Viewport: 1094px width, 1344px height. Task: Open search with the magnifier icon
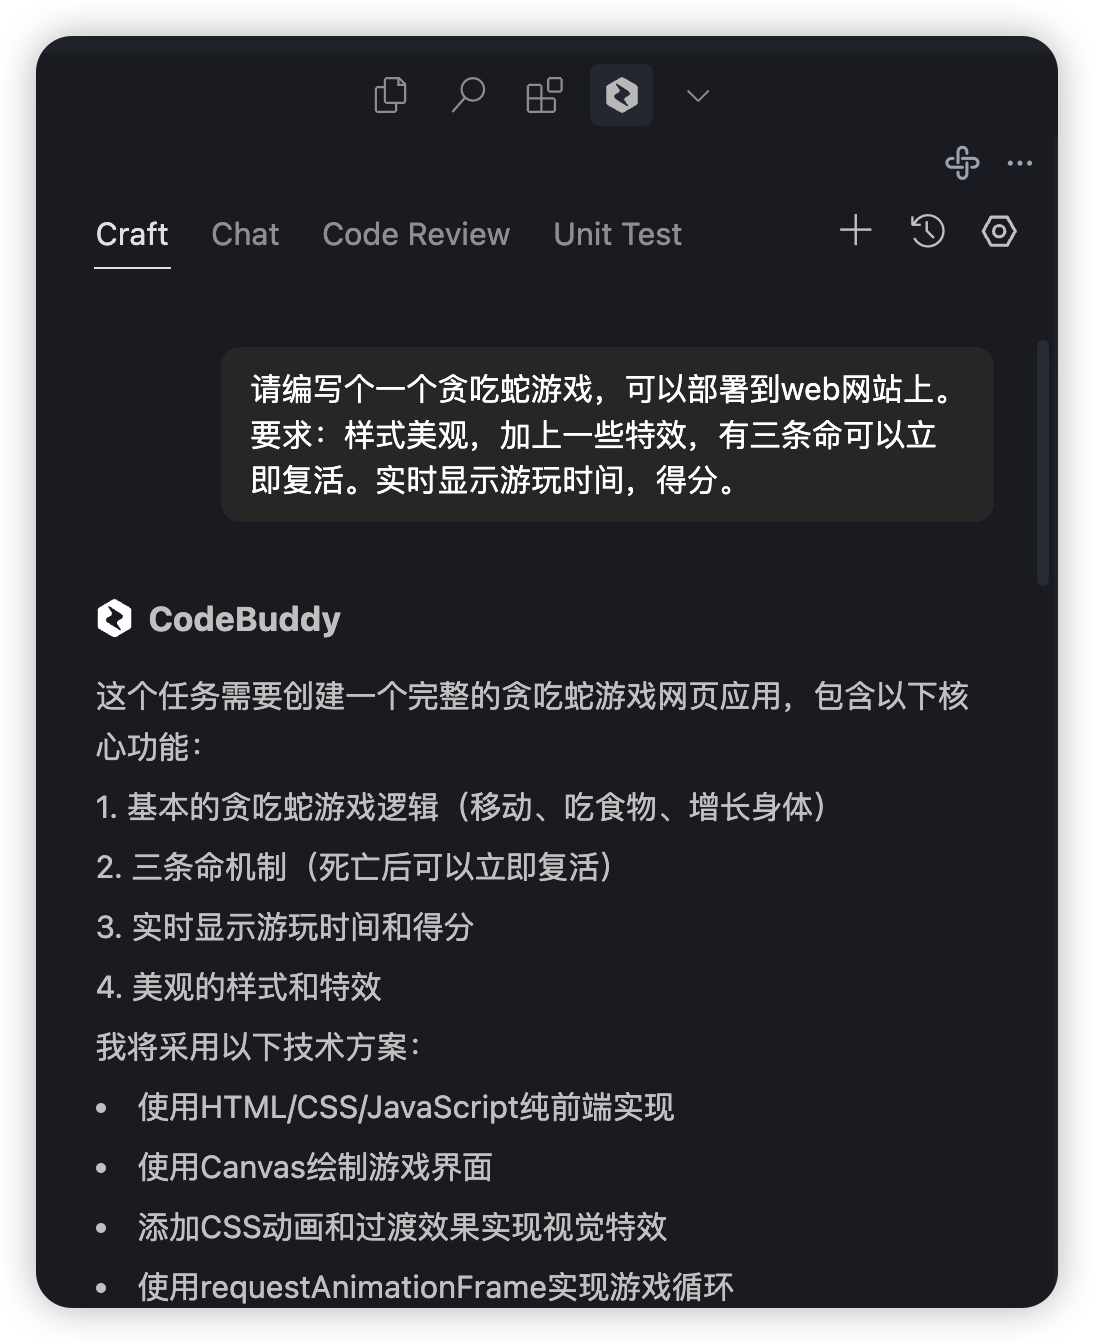[x=467, y=95]
